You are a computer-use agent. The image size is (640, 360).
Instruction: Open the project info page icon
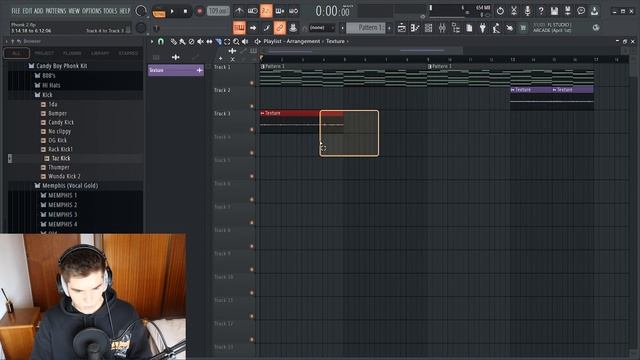(x=469, y=28)
